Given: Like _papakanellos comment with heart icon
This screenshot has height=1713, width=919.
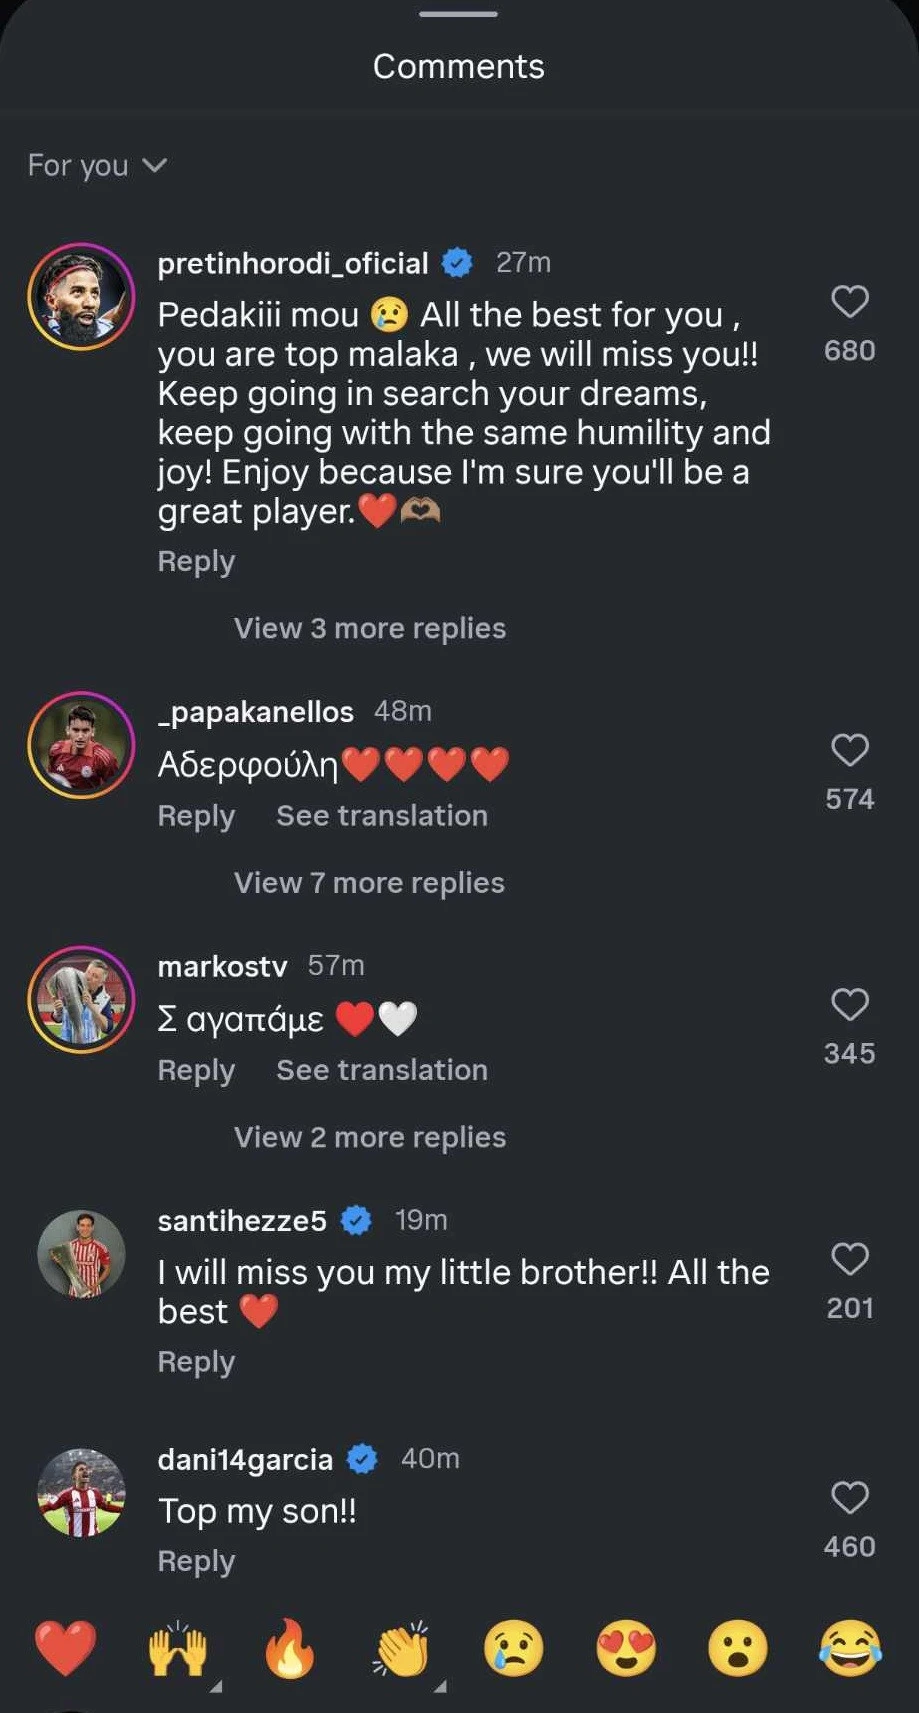Looking at the screenshot, I should coord(849,750).
